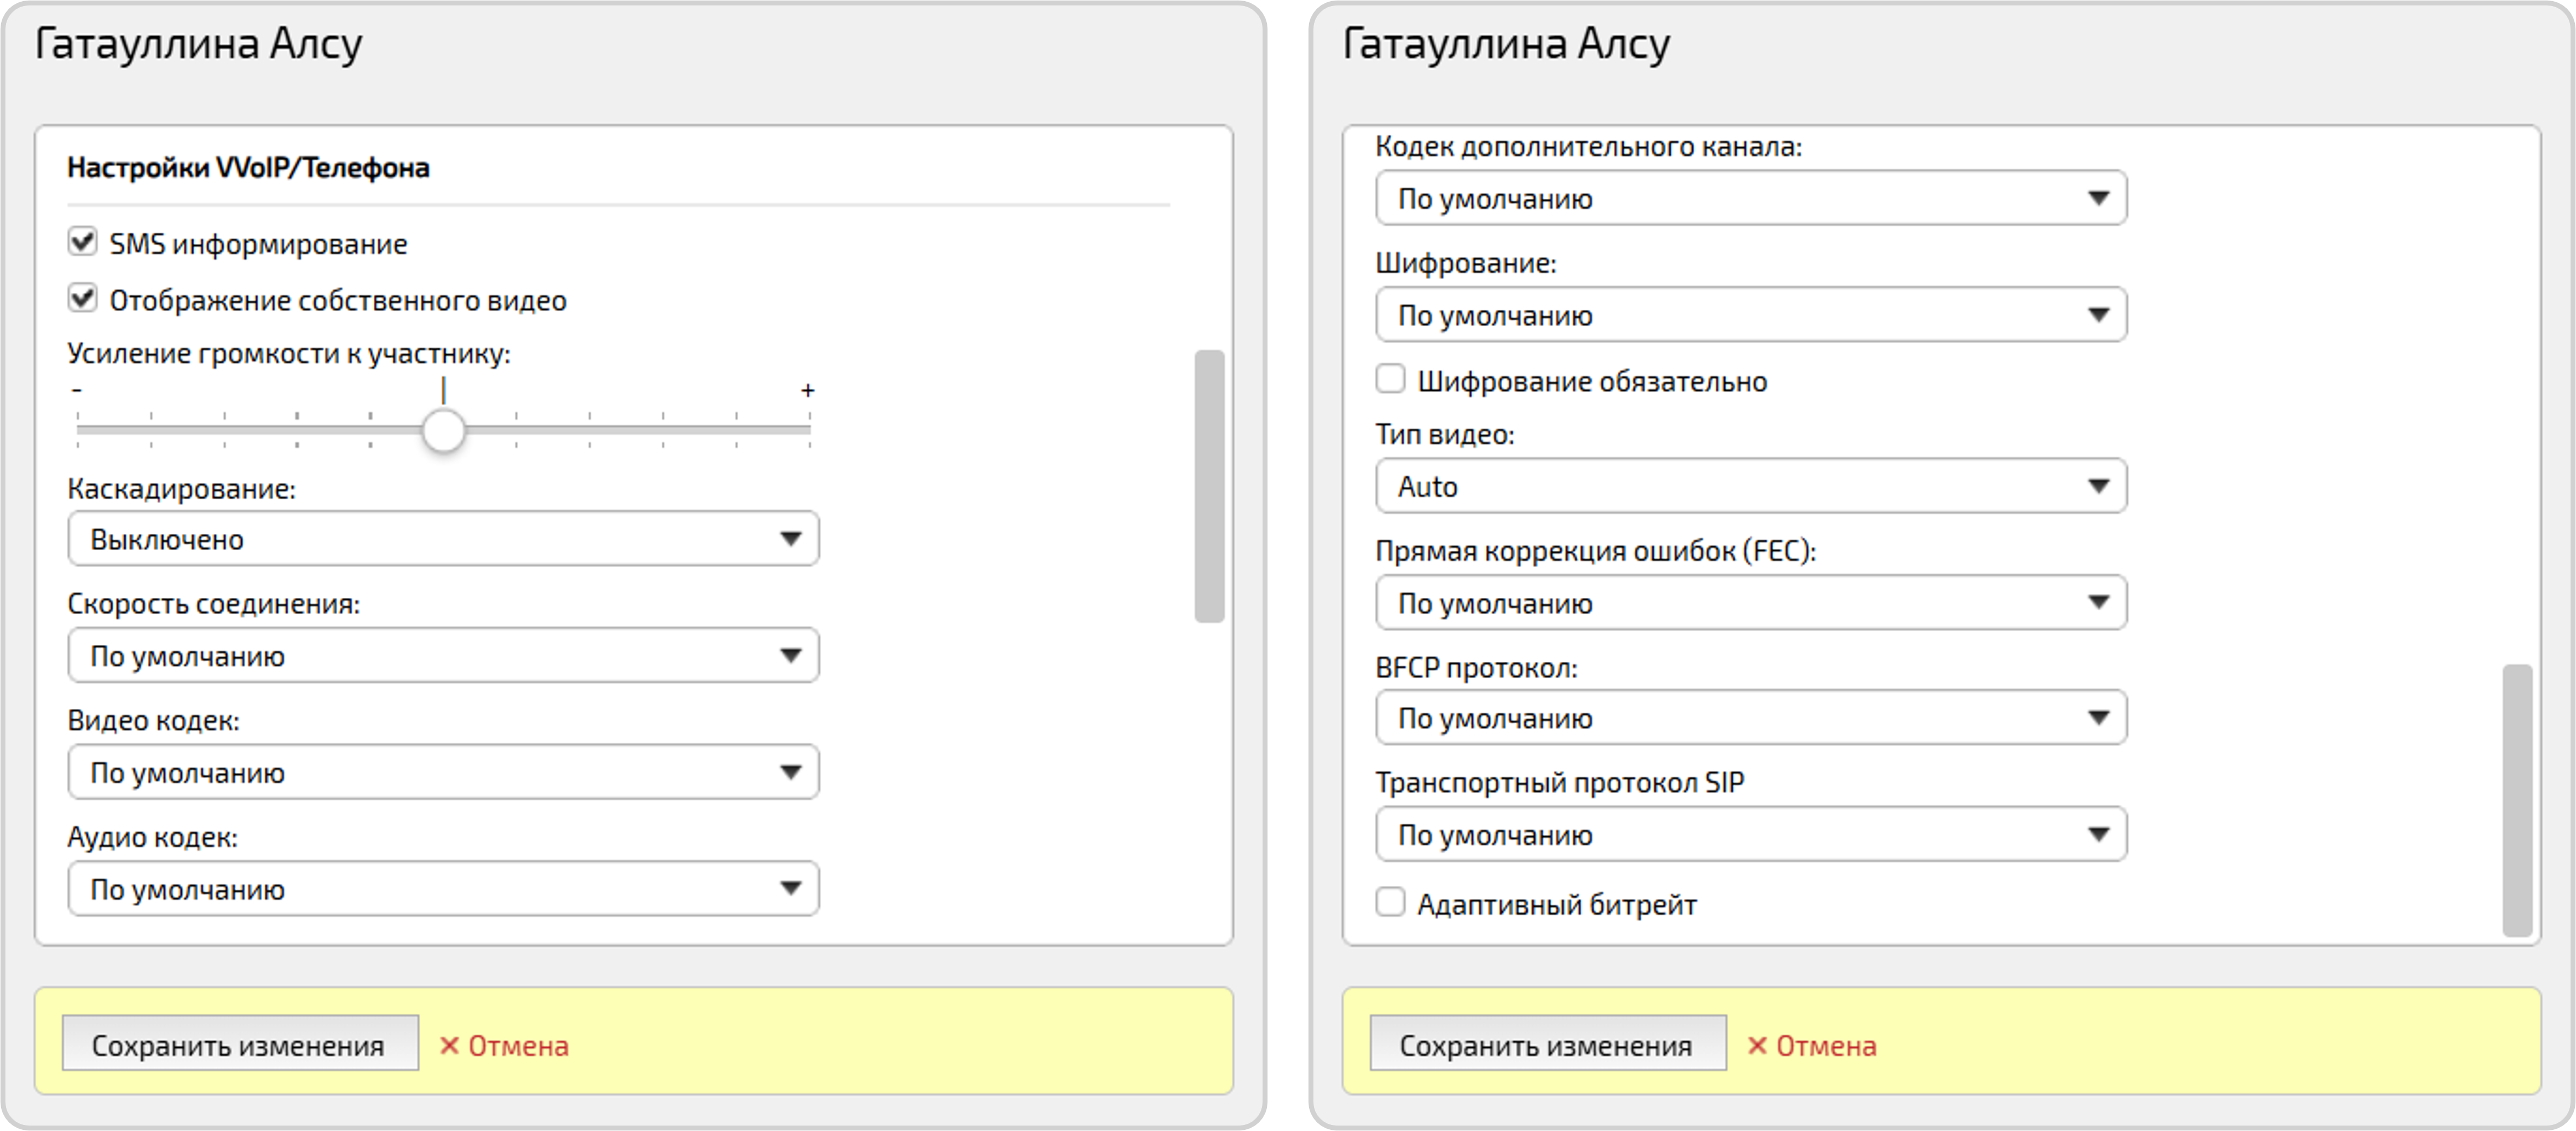Uncheck Отображение собственного видео
The width and height of the screenshot is (2576, 1131).
click(82, 298)
